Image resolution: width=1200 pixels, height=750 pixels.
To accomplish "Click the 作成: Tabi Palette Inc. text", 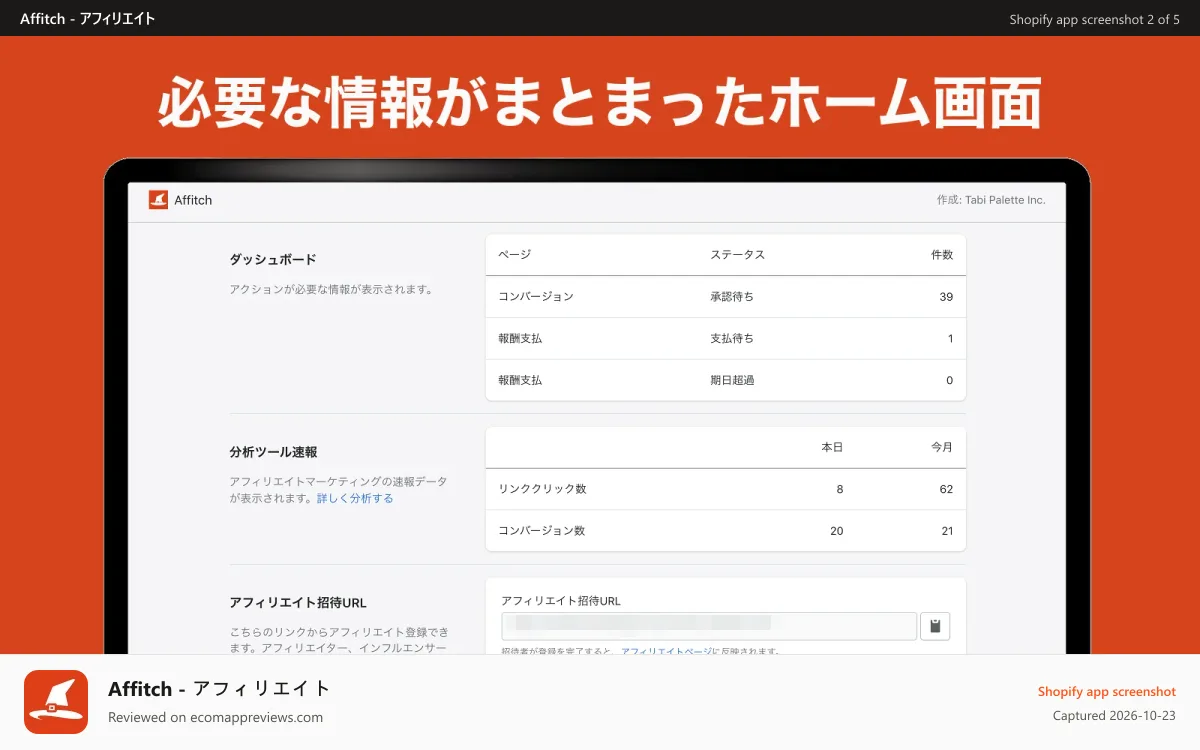I will click(991, 200).
